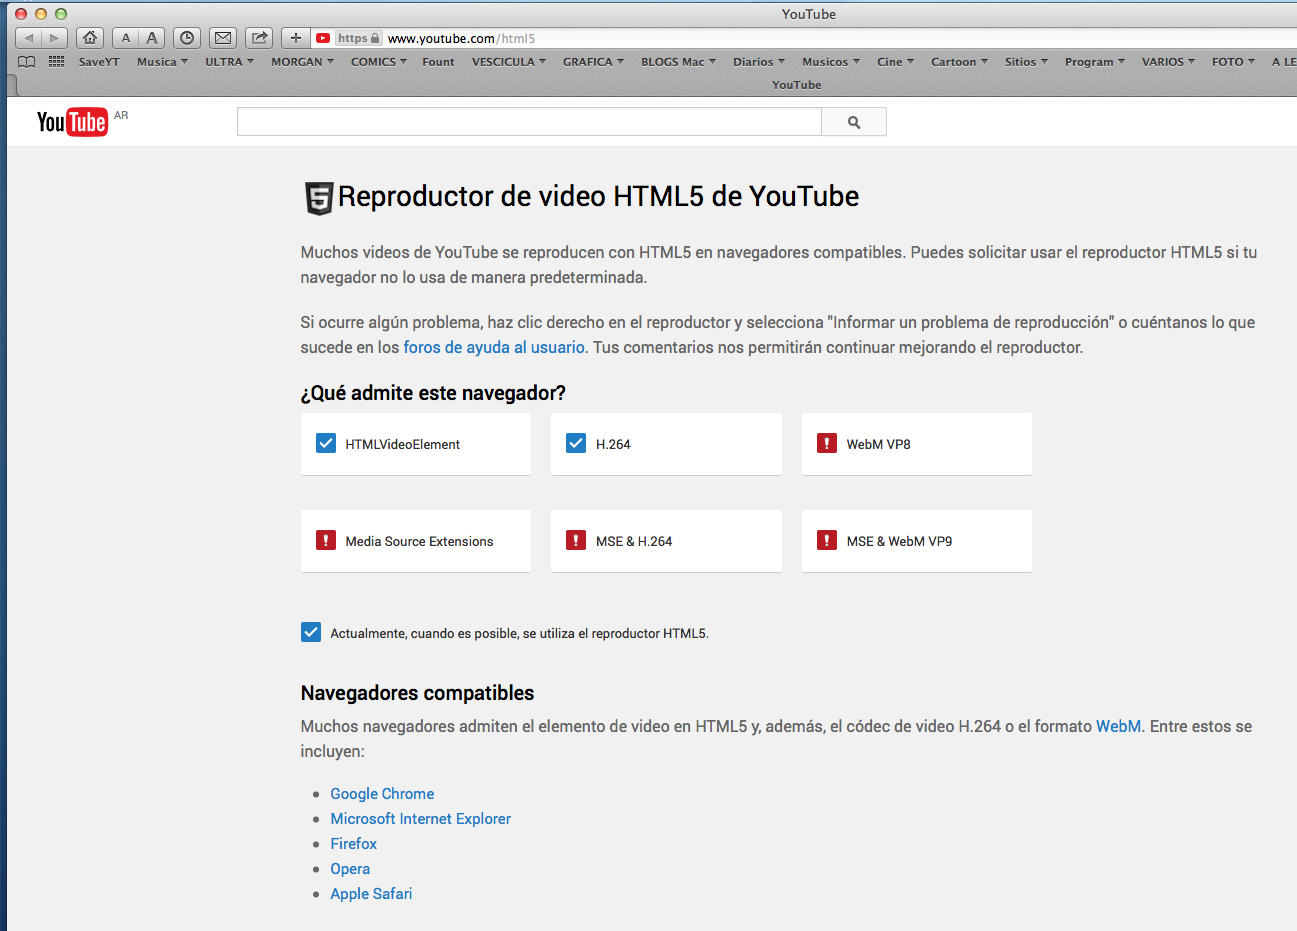
Task: Click into the YouTube search box
Action: tap(529, 122)
